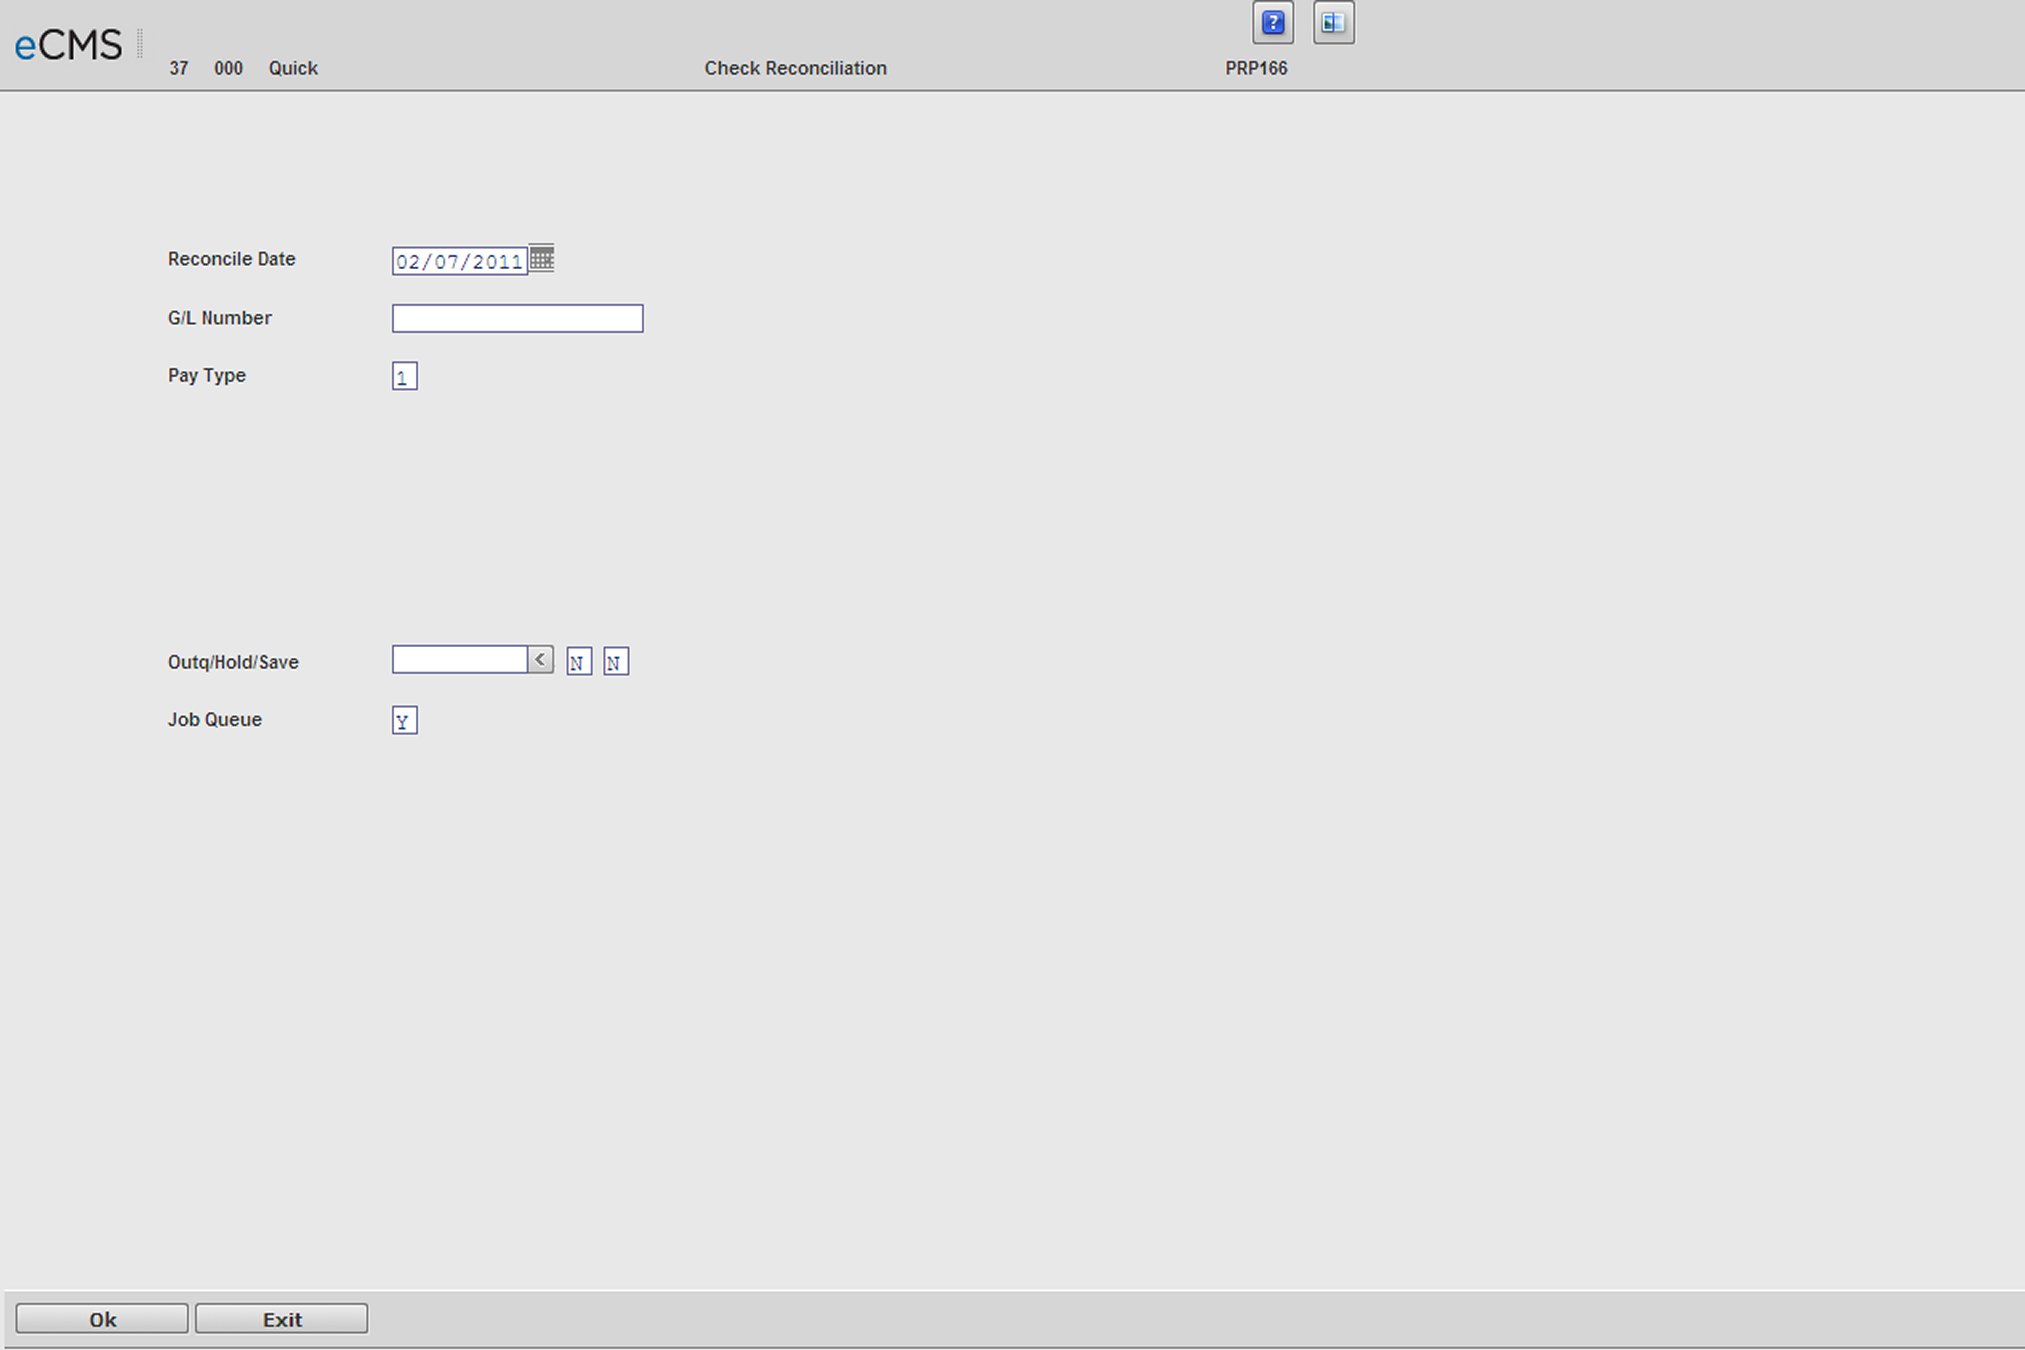This screenshot has width=2025, height=1350.
Task: Click the Quick label in header
Action: (293, 68)
